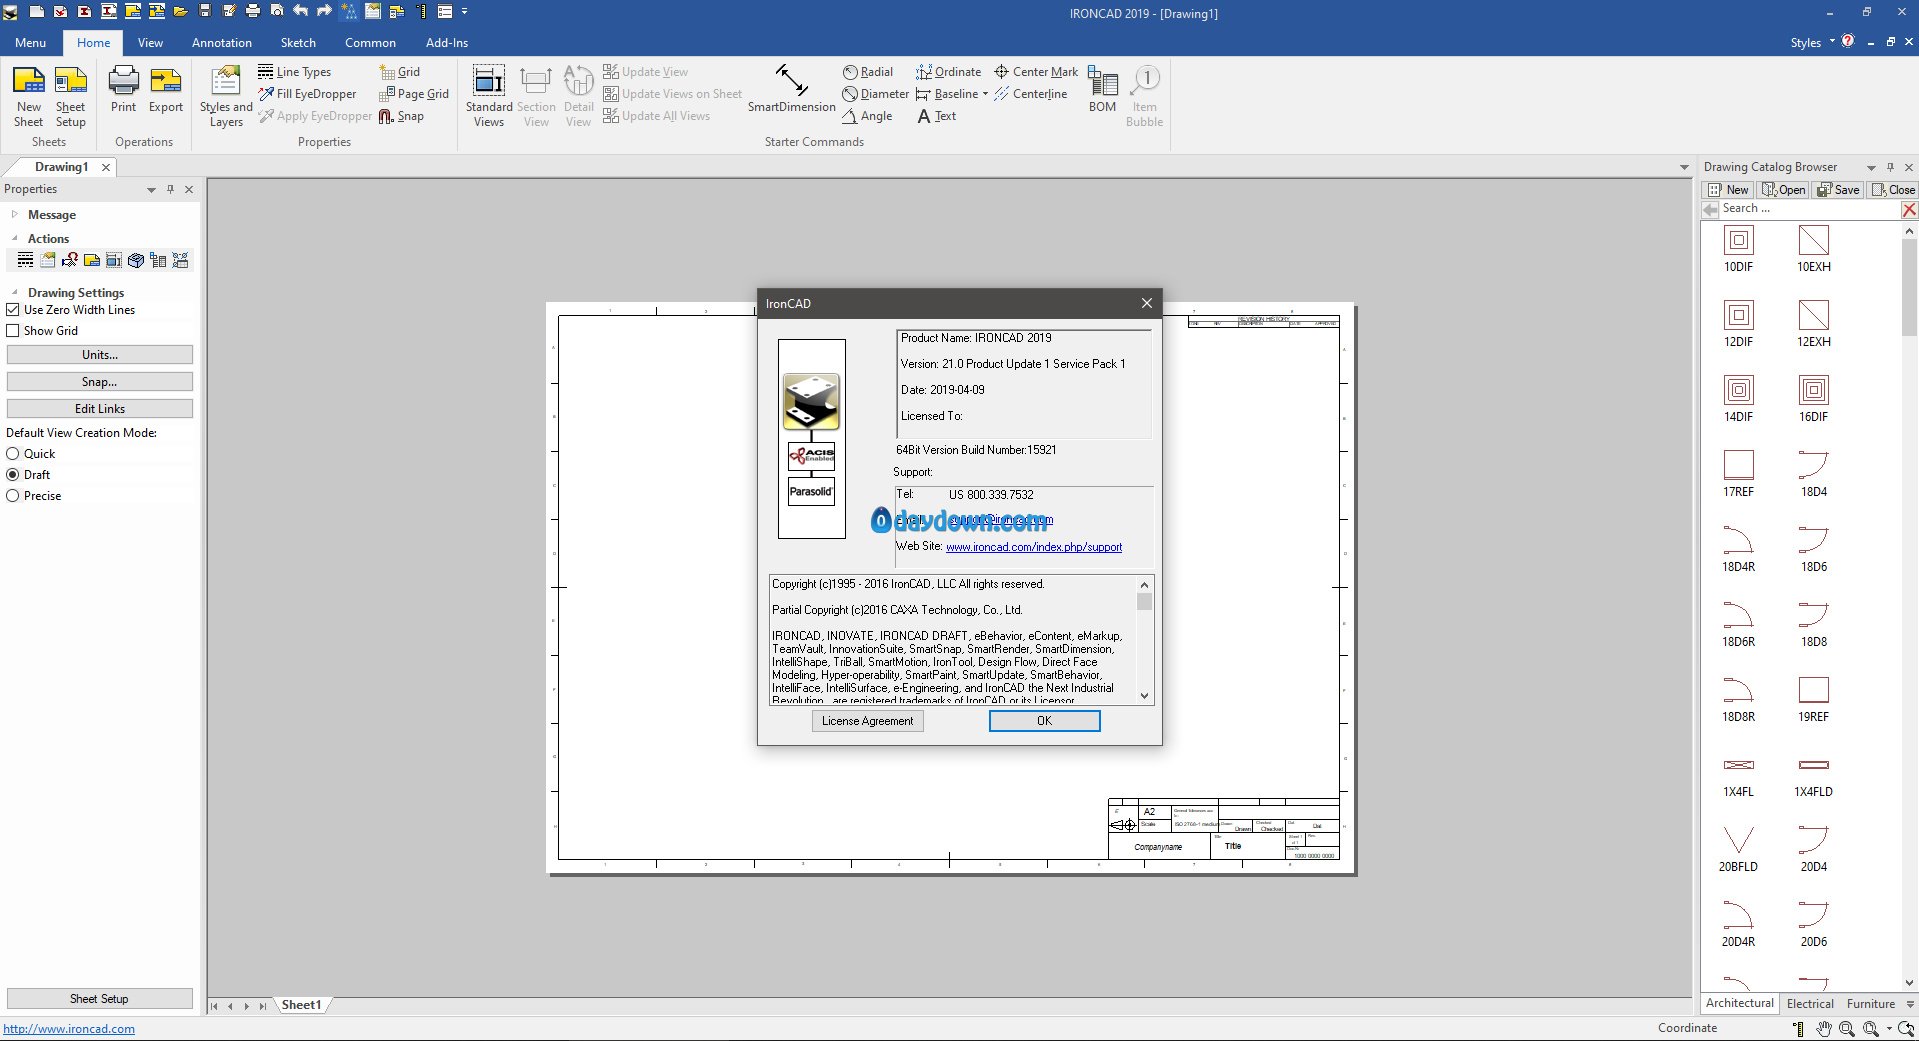This screenshot has height=1041, width=1919.
Task: Select the Ordinate dimension tool
Action: tap(948, 72)
